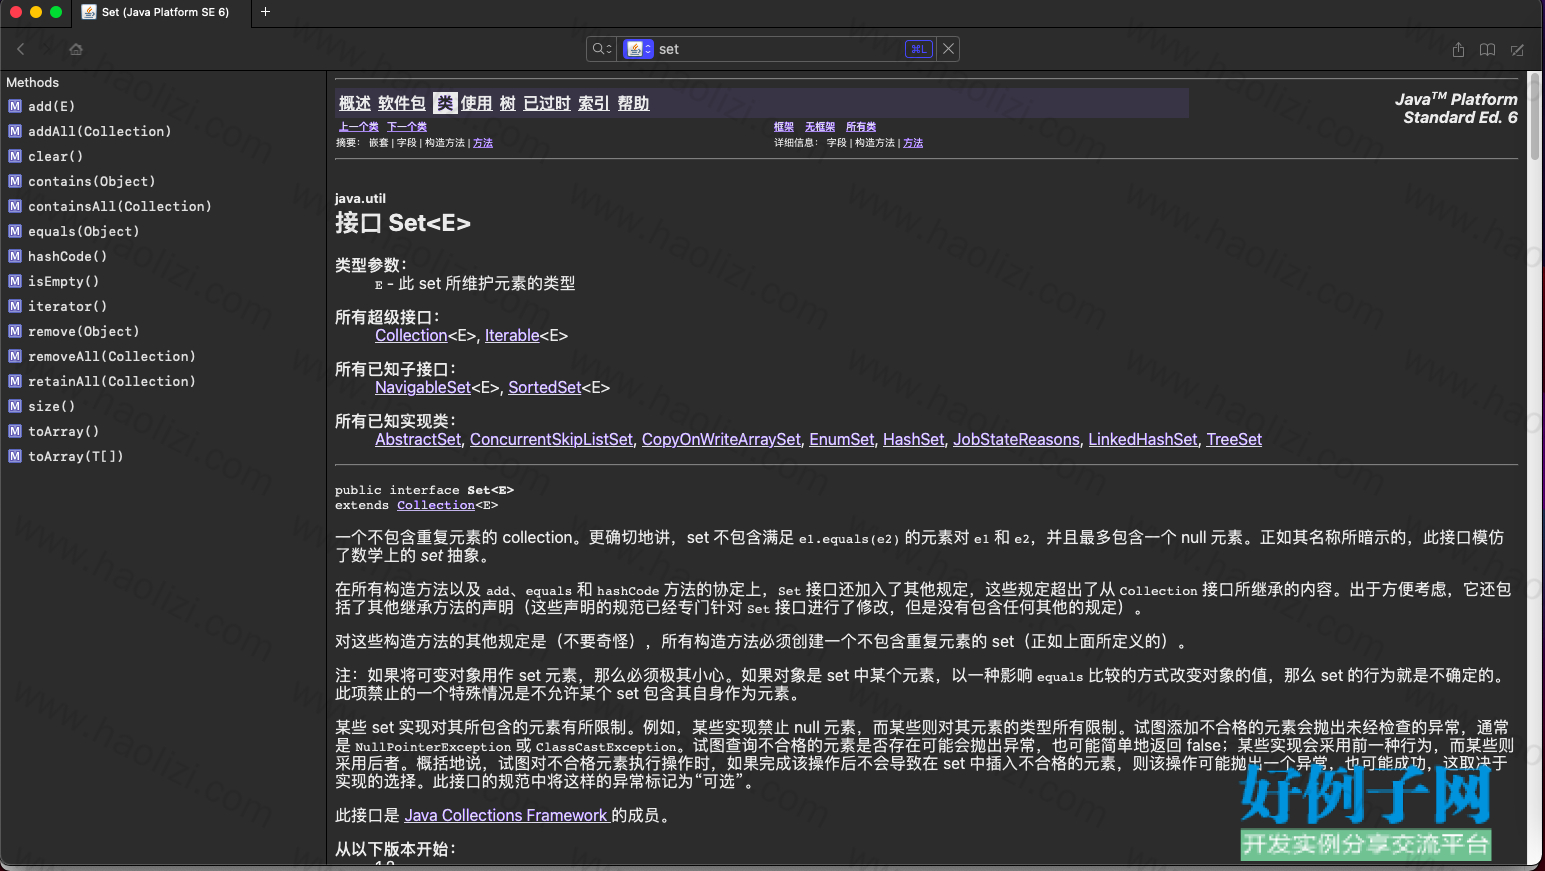1545x871 pixels.
Task: Clear the search field with X
Action: click(949, 49)
